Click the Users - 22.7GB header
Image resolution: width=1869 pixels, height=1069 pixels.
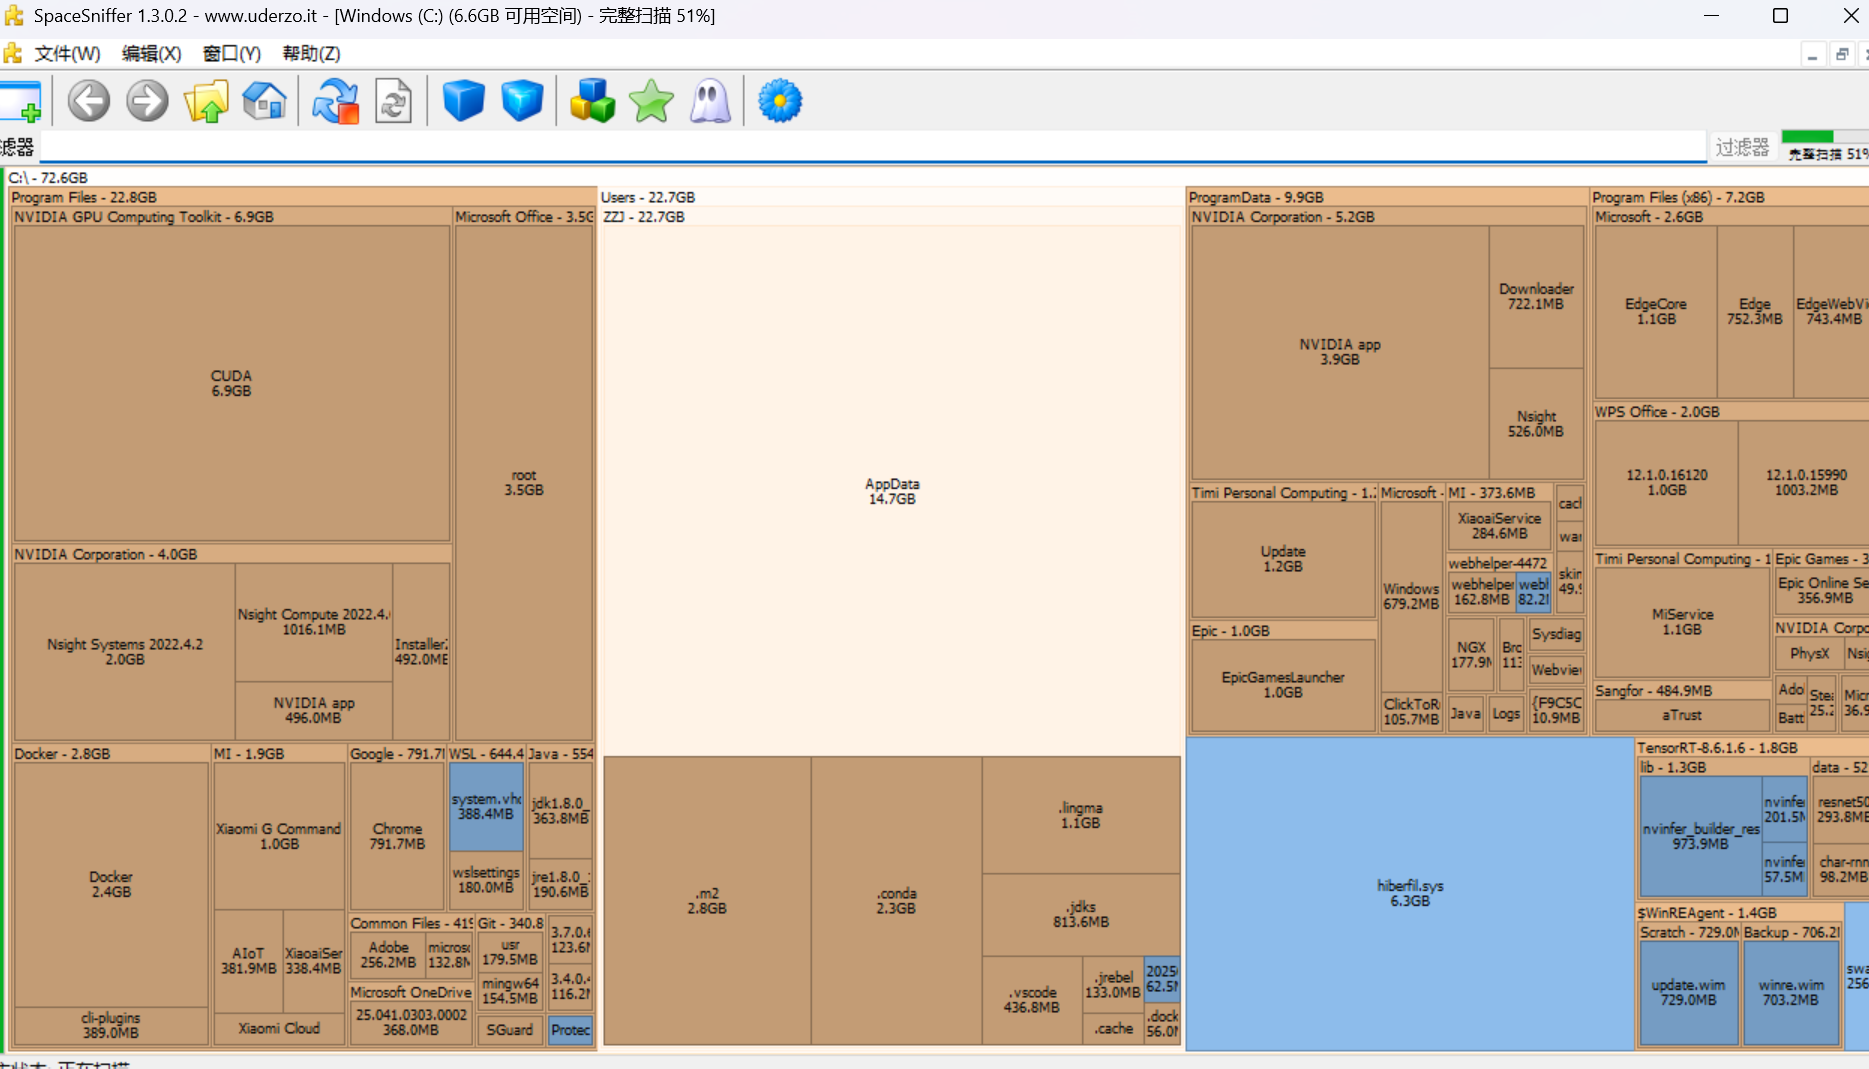coord(890,197)
